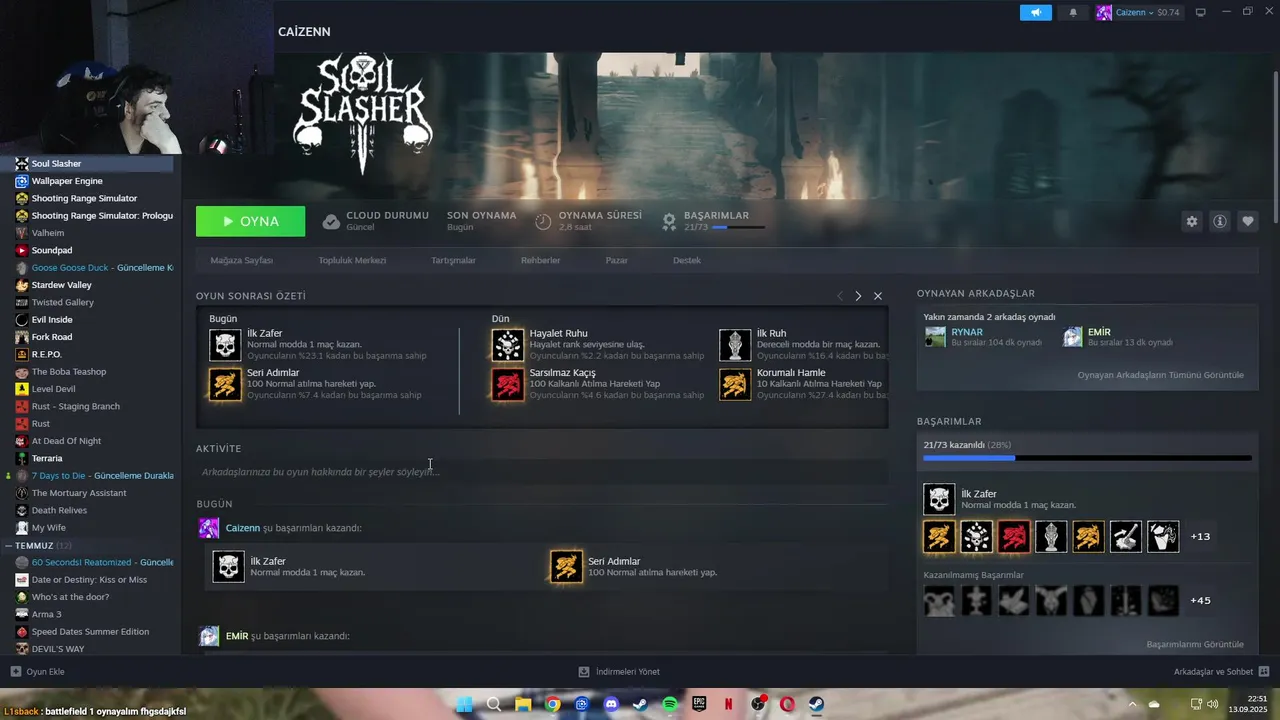The height and width of the screenshot is (720, 1280).
Task: Open Windows Start menu
Action: [464, 704]
